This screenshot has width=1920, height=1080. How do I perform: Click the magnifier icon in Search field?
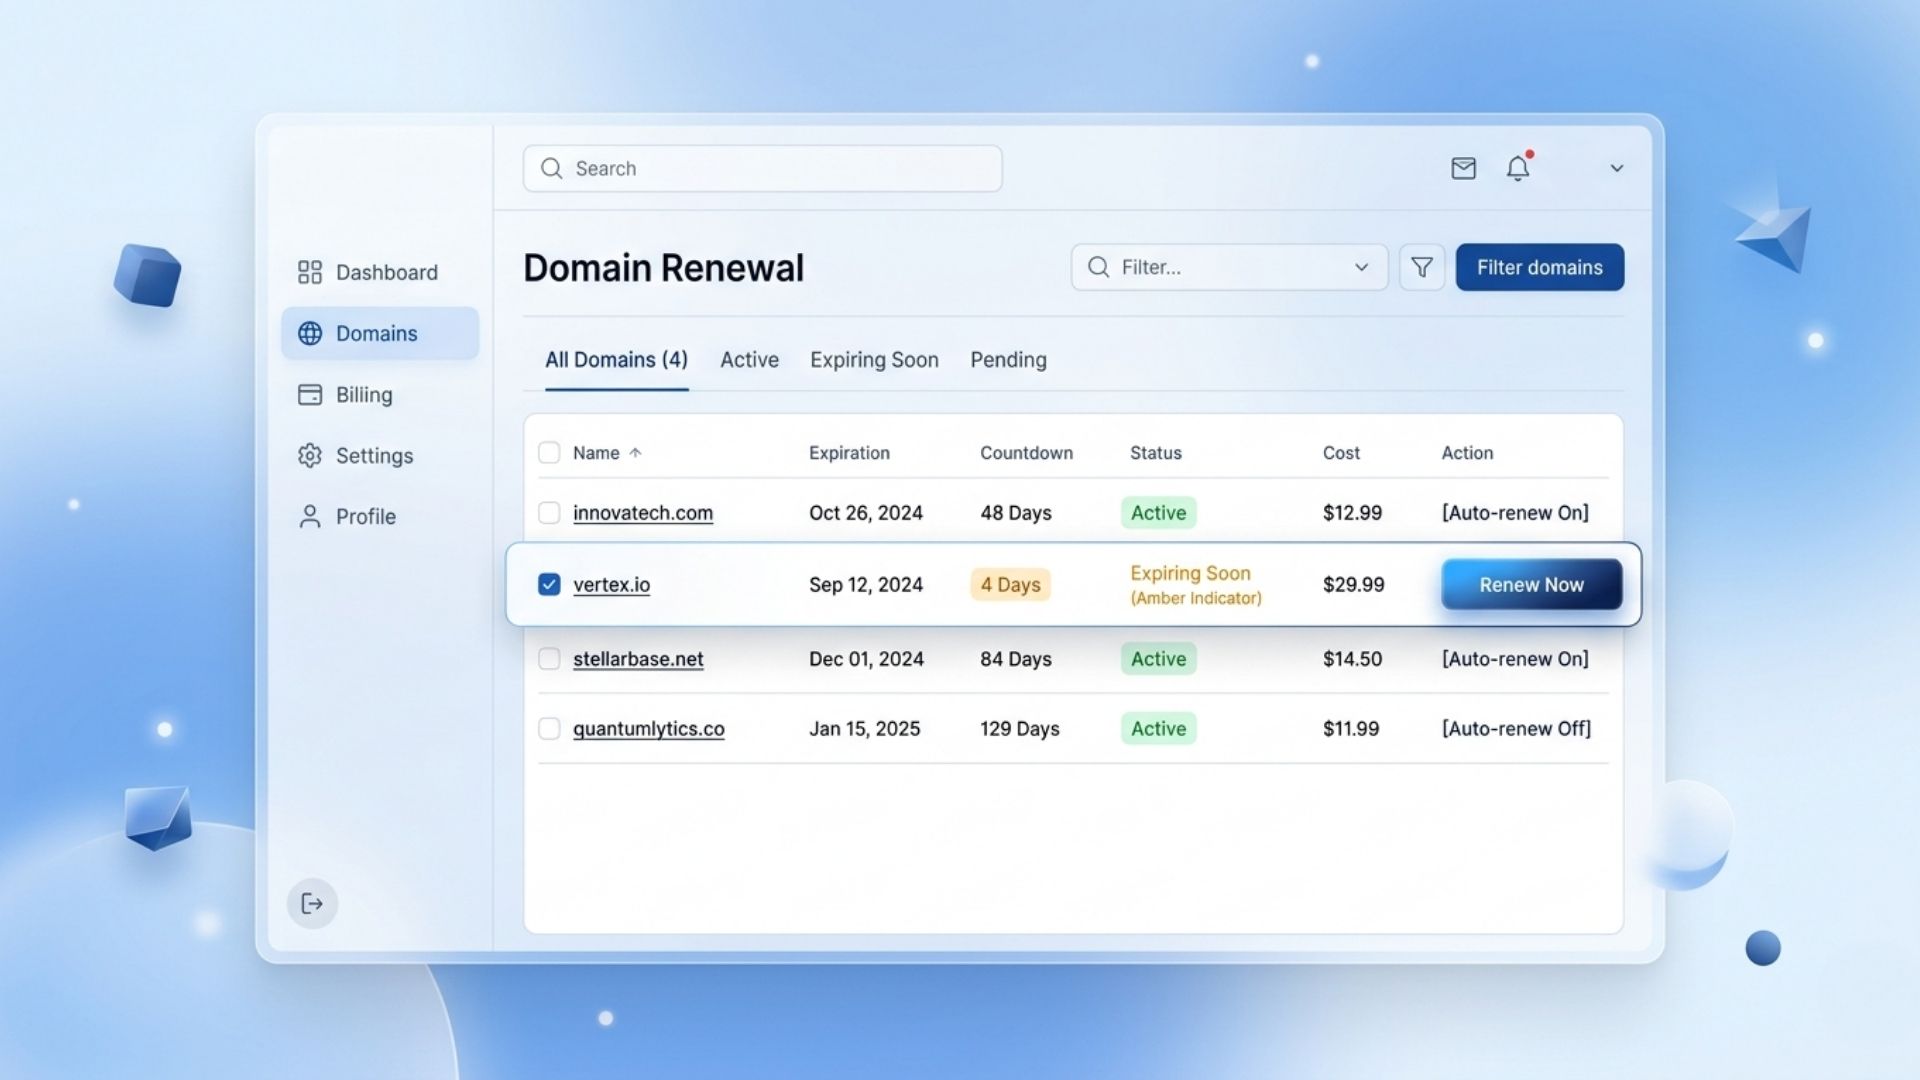tap(551, 168)
